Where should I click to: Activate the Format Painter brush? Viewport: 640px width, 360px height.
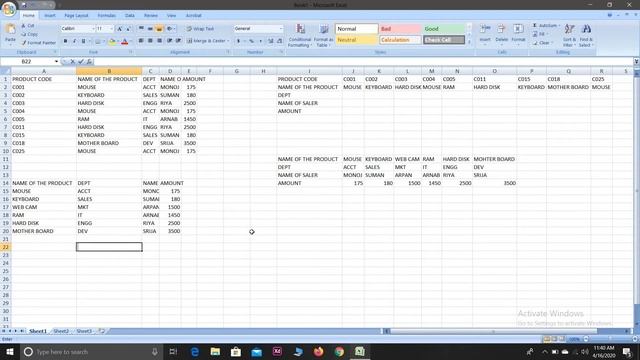click(x=39, y=43)
